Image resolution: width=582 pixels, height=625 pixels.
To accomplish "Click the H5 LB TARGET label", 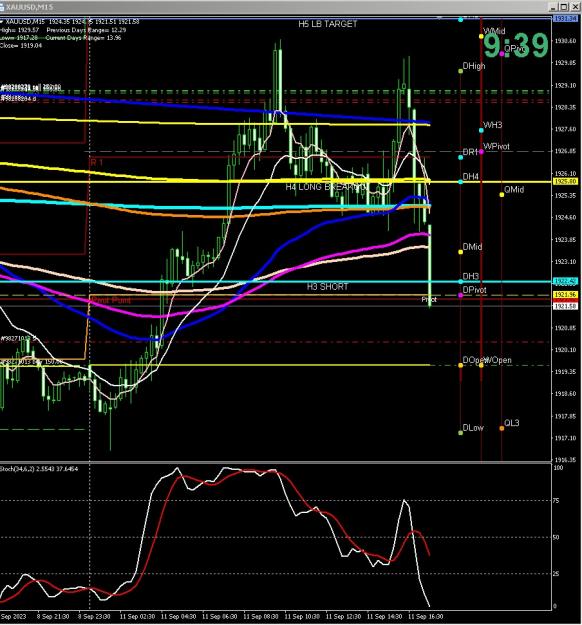I will pos(328,24).
